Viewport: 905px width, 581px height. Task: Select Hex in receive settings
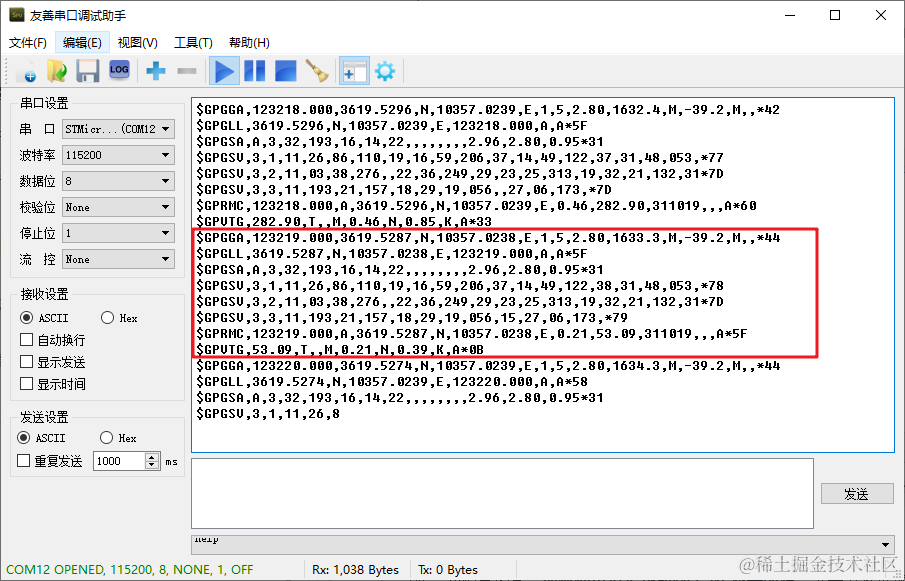tap(119, 318)
